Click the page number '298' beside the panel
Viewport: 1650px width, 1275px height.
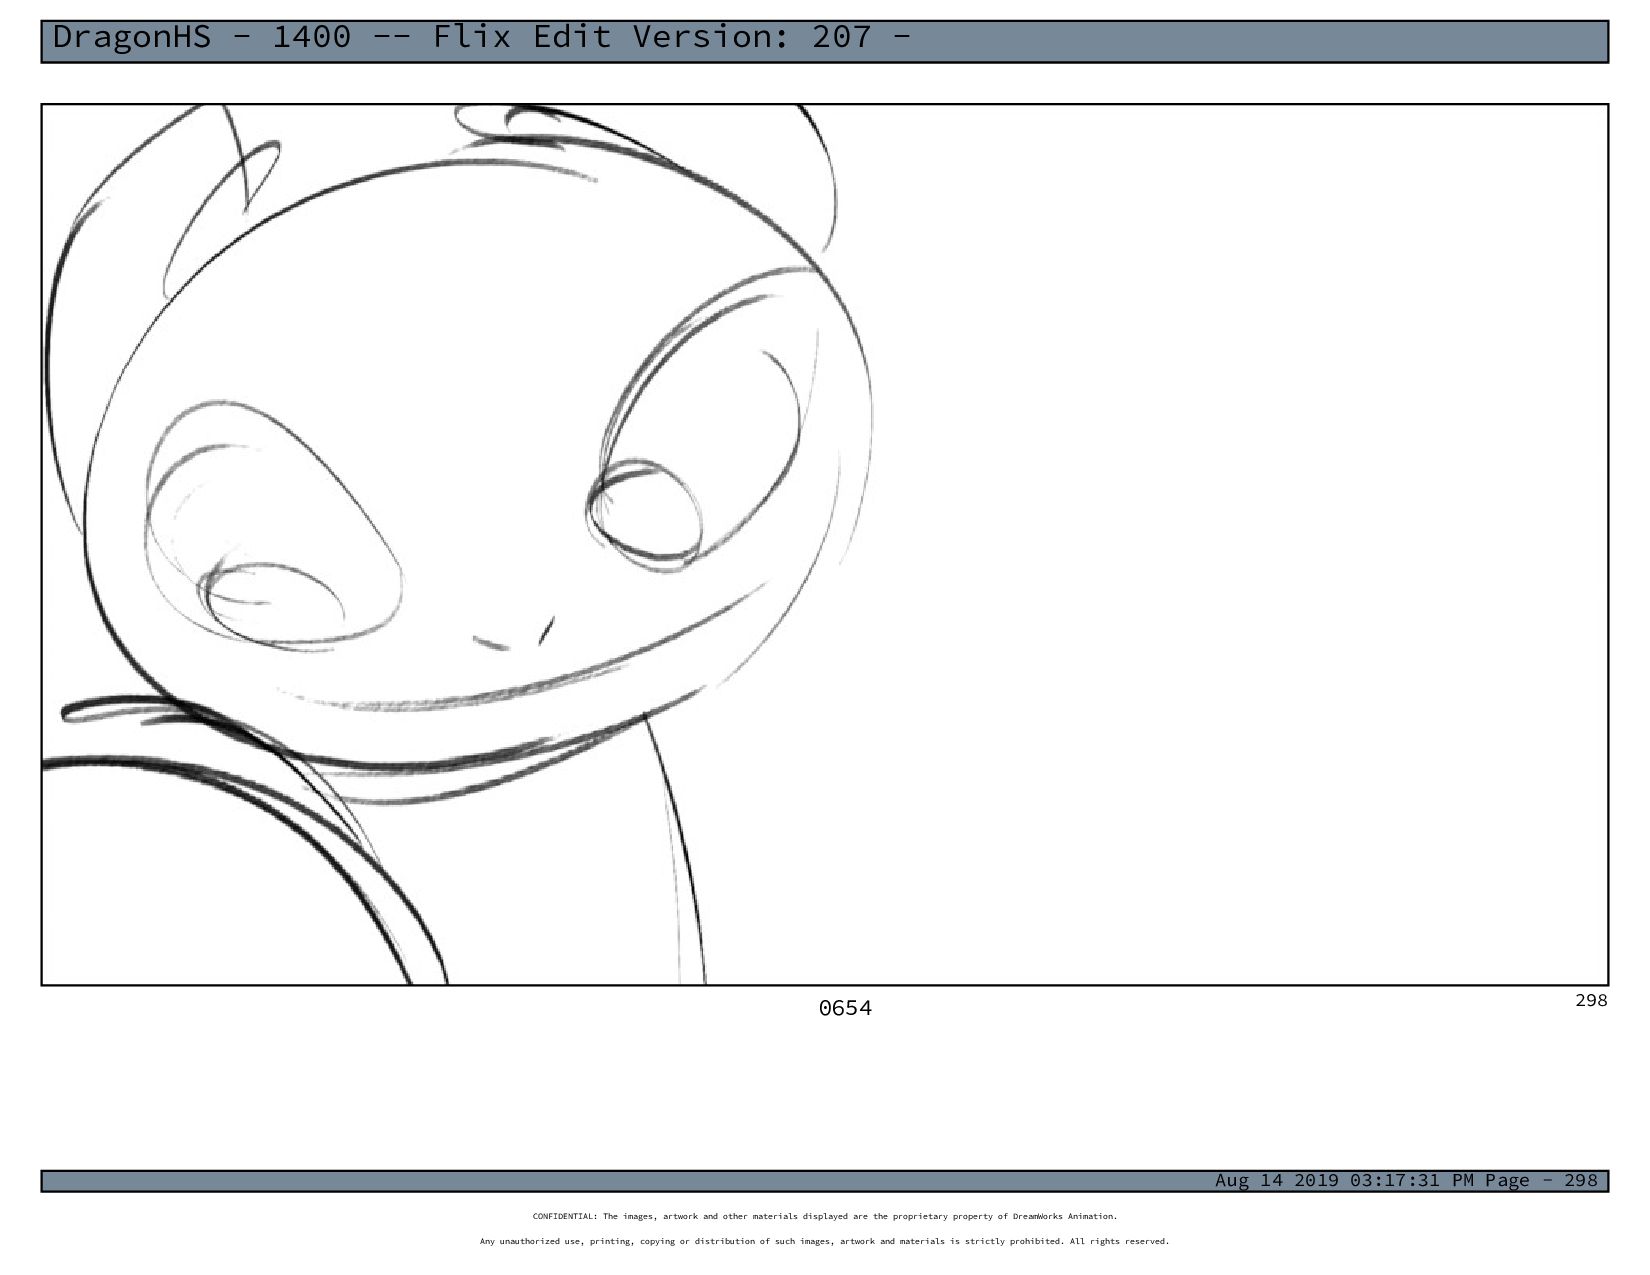pyautogui.click(x=1591, y=1000)
